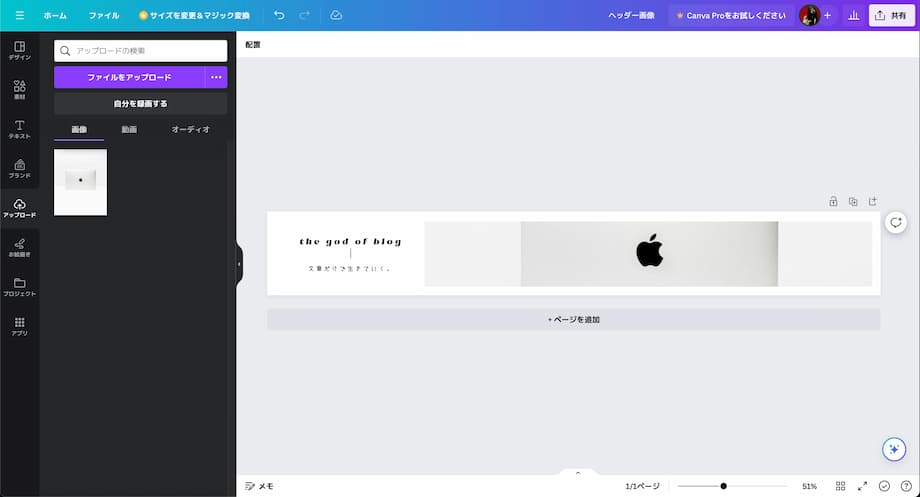Click the ファイルをアップロード button
Screen dimensions: 920x497
129,77
